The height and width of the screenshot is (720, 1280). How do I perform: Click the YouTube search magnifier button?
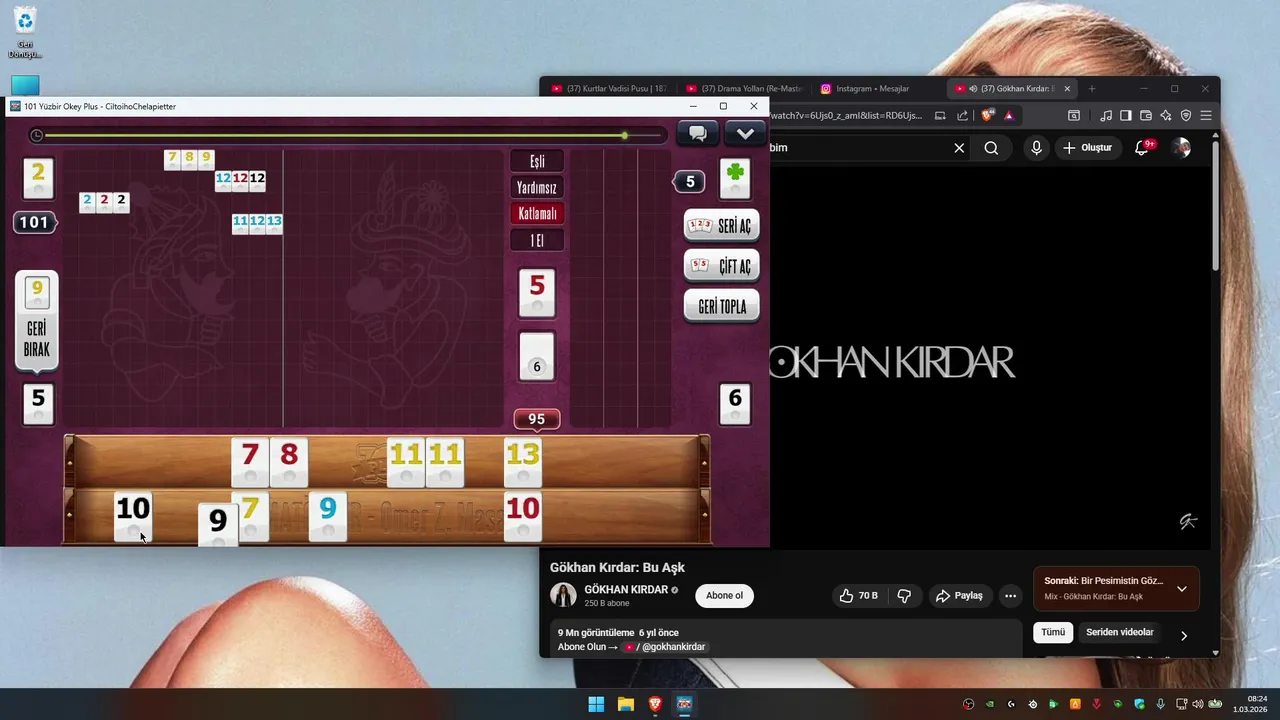coord(991,148)
